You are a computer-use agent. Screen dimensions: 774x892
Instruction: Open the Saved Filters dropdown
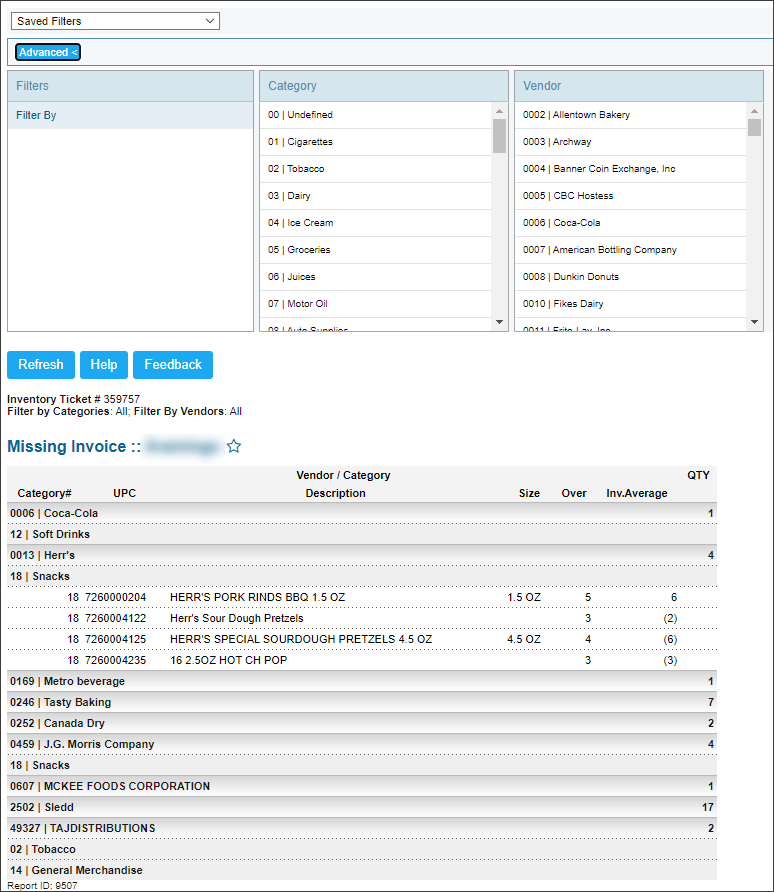click(x=115, y=21)
